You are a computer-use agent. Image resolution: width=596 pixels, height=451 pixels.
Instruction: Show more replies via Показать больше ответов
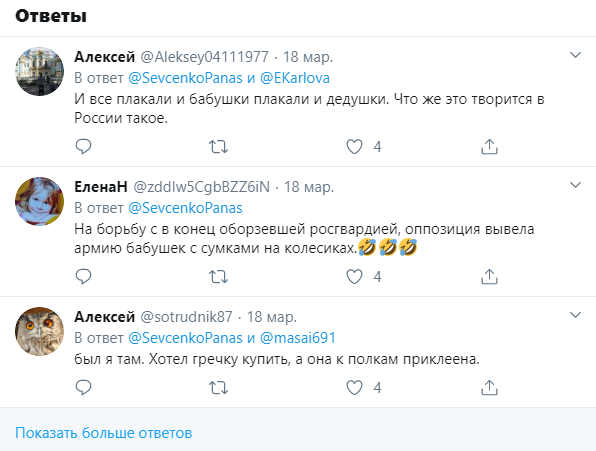[x=103, y=433]
